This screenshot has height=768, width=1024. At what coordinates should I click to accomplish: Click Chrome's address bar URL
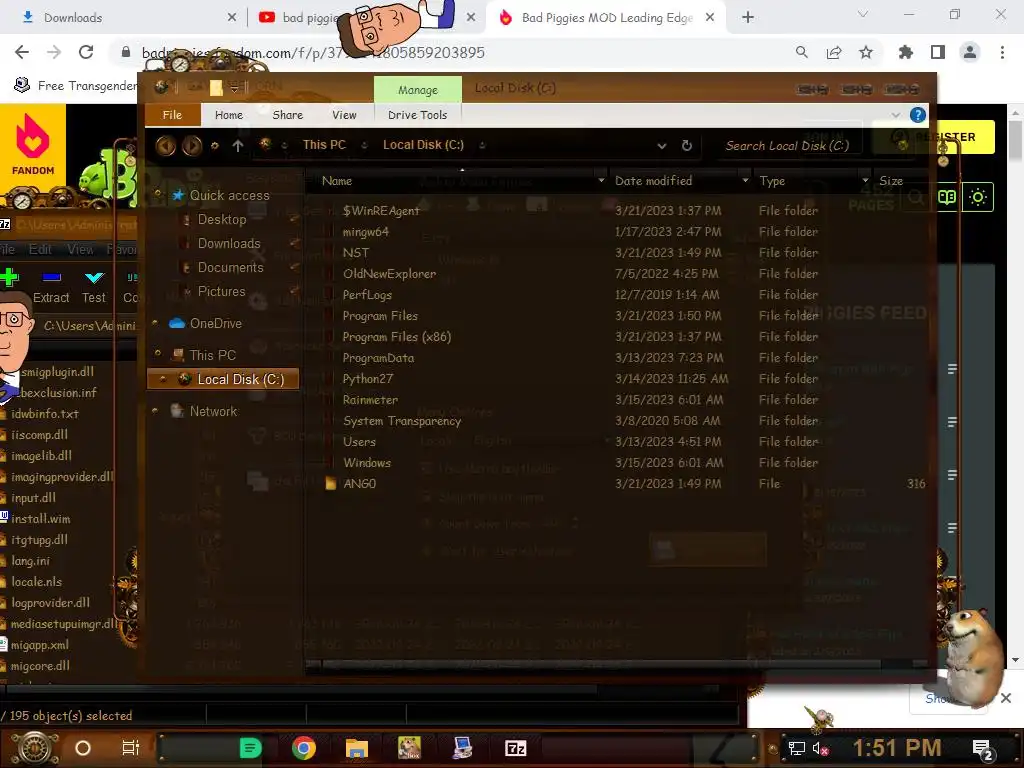(313, 52)
